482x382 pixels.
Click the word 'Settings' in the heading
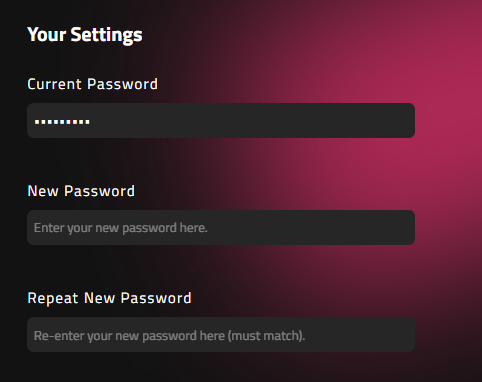[106, 35]
